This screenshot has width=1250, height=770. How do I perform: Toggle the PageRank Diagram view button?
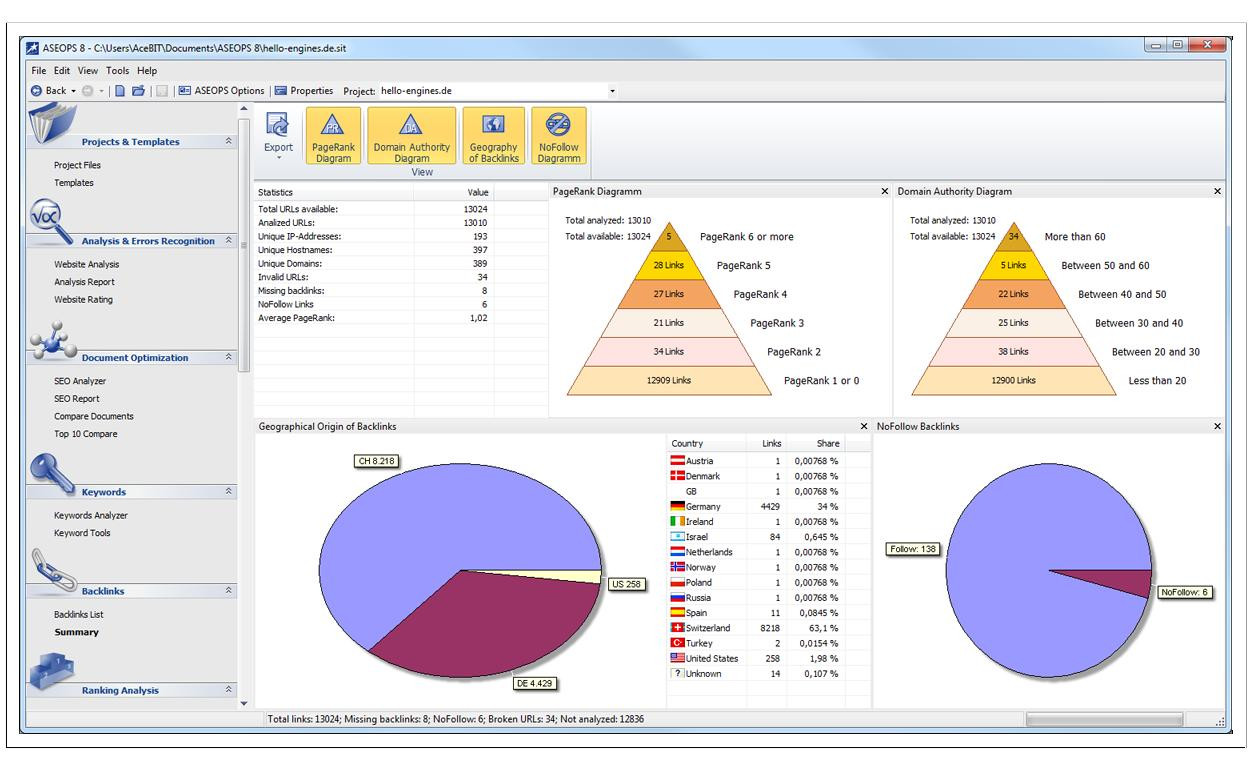click(333, 137)
